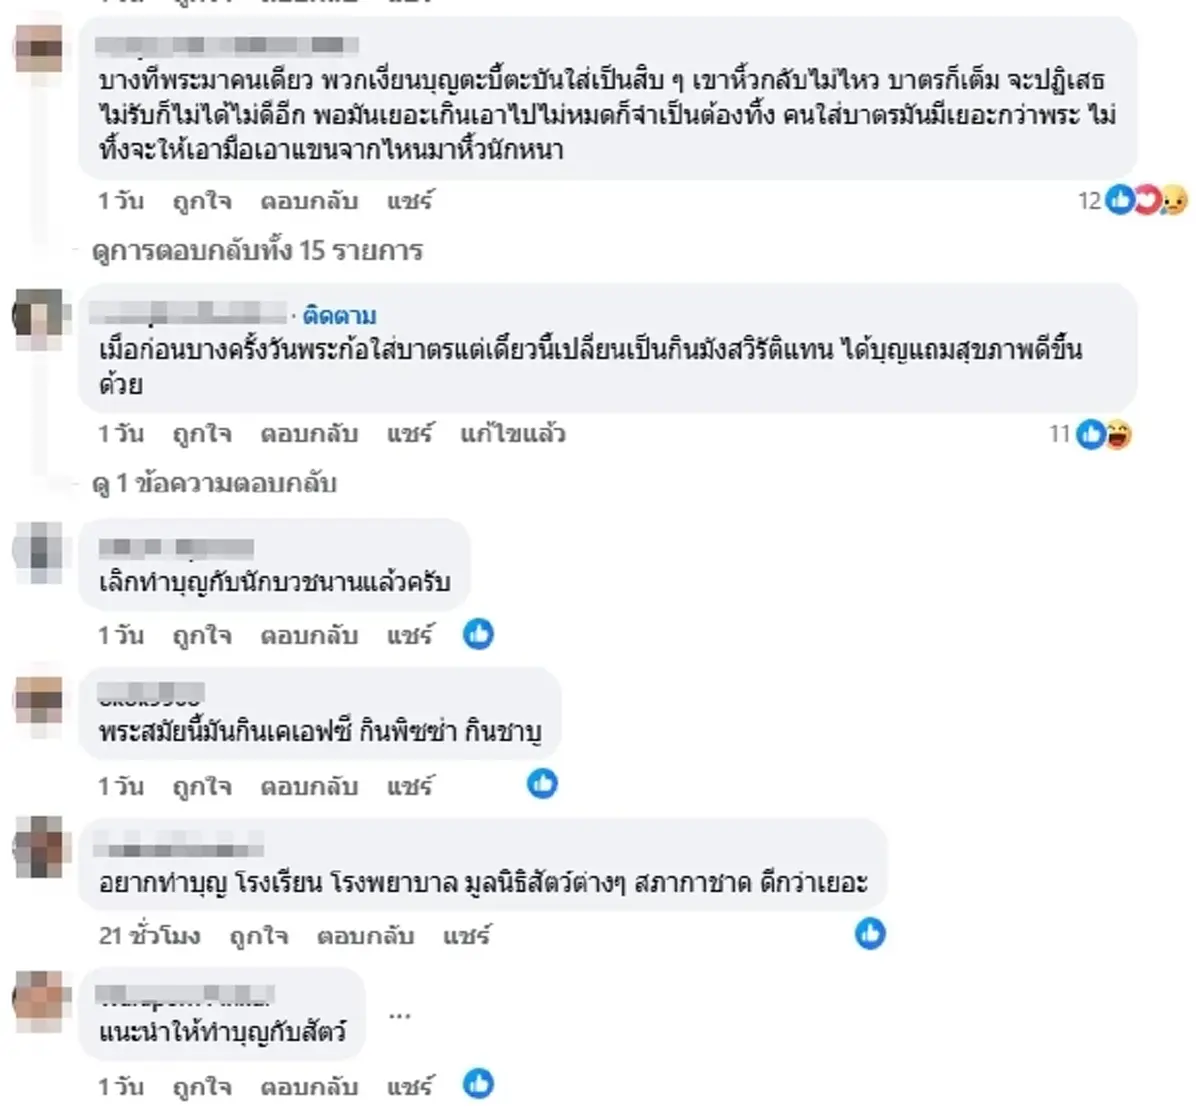Click แก้ไขแล้ว edited label on the second comment
The width and height of the screenshot is (1200, 1109).
[x=514, y=435]
